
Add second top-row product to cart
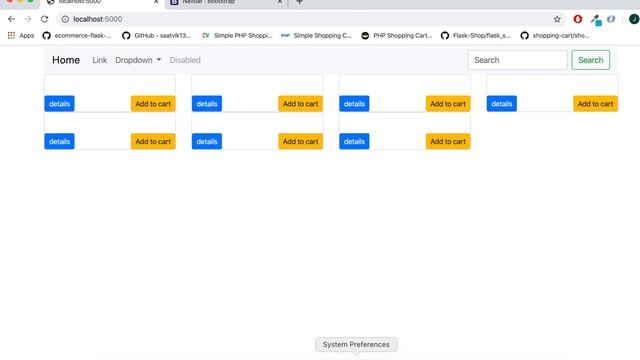[300, 104]
